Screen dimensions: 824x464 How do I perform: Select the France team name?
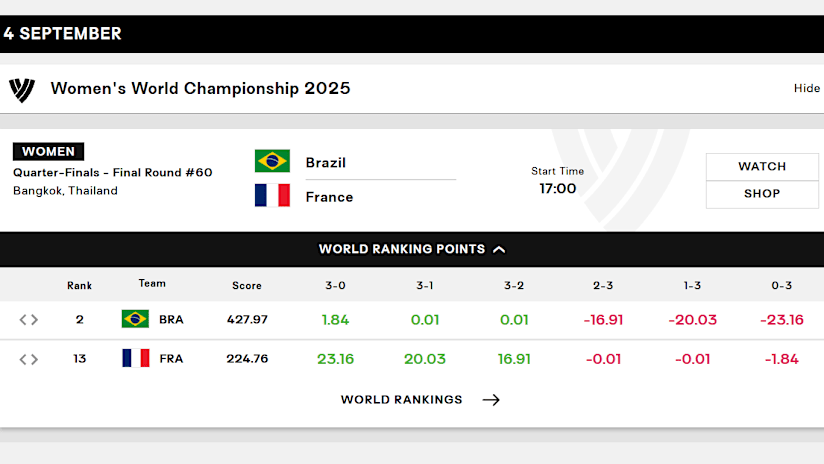[329, 197]
